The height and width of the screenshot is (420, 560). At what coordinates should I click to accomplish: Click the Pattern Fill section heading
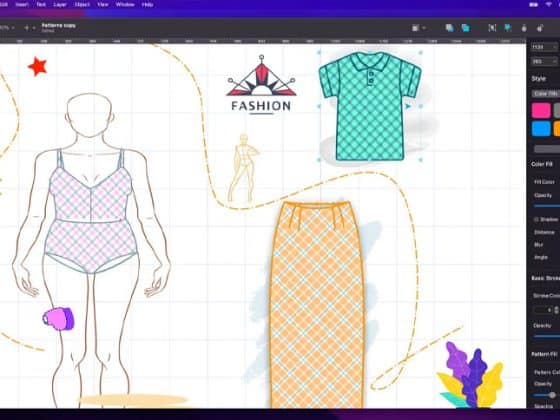pos(544,354)
